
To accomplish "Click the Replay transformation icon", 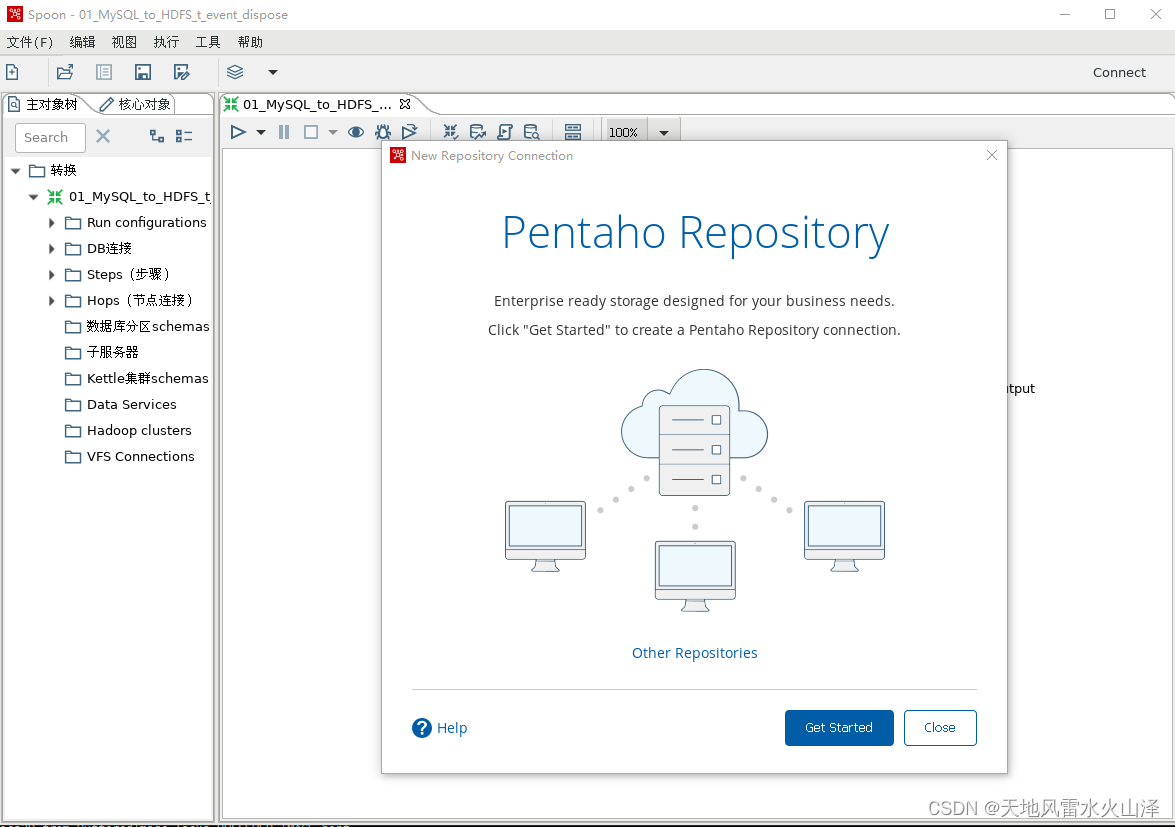I will 409,132.
